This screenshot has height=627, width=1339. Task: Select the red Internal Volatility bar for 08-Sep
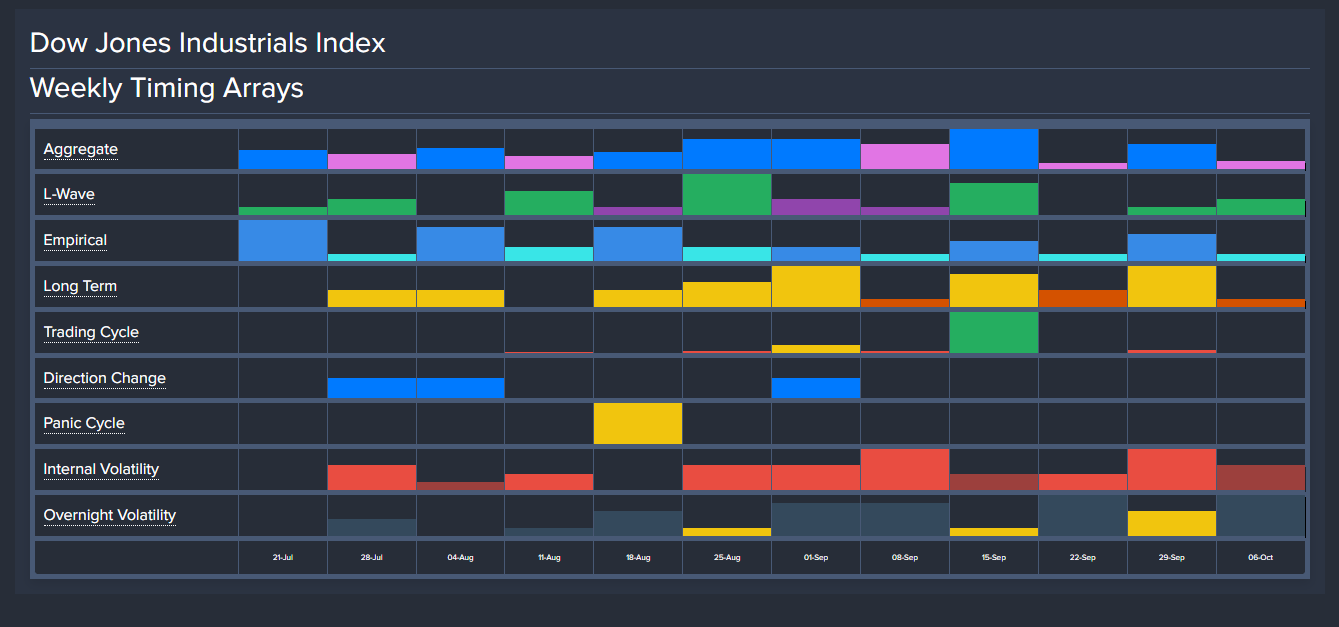tap(905, 470)
